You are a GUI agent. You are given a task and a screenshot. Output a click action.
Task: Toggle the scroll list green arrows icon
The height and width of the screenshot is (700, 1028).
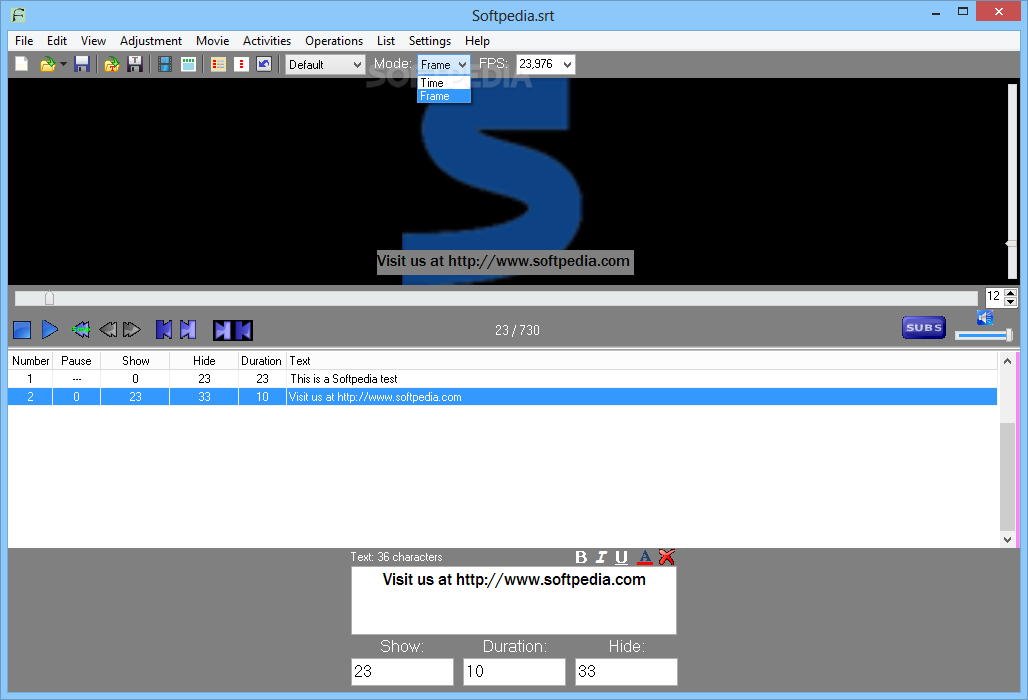point(81,330)
